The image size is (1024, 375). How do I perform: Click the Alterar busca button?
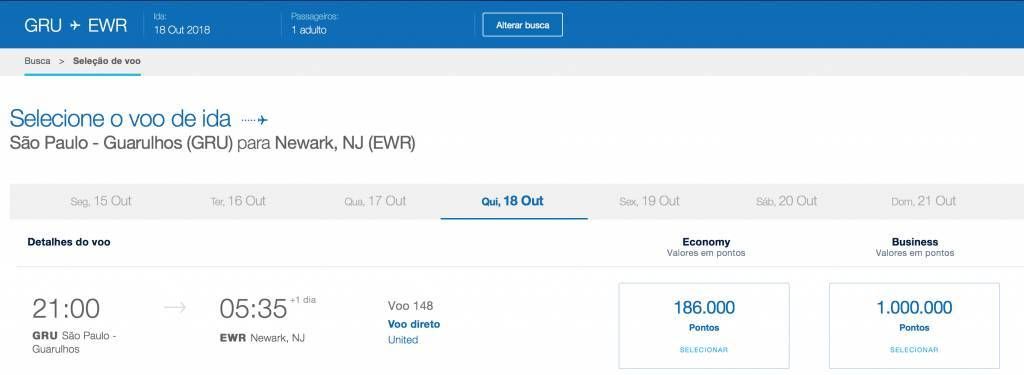coord(522,25)
